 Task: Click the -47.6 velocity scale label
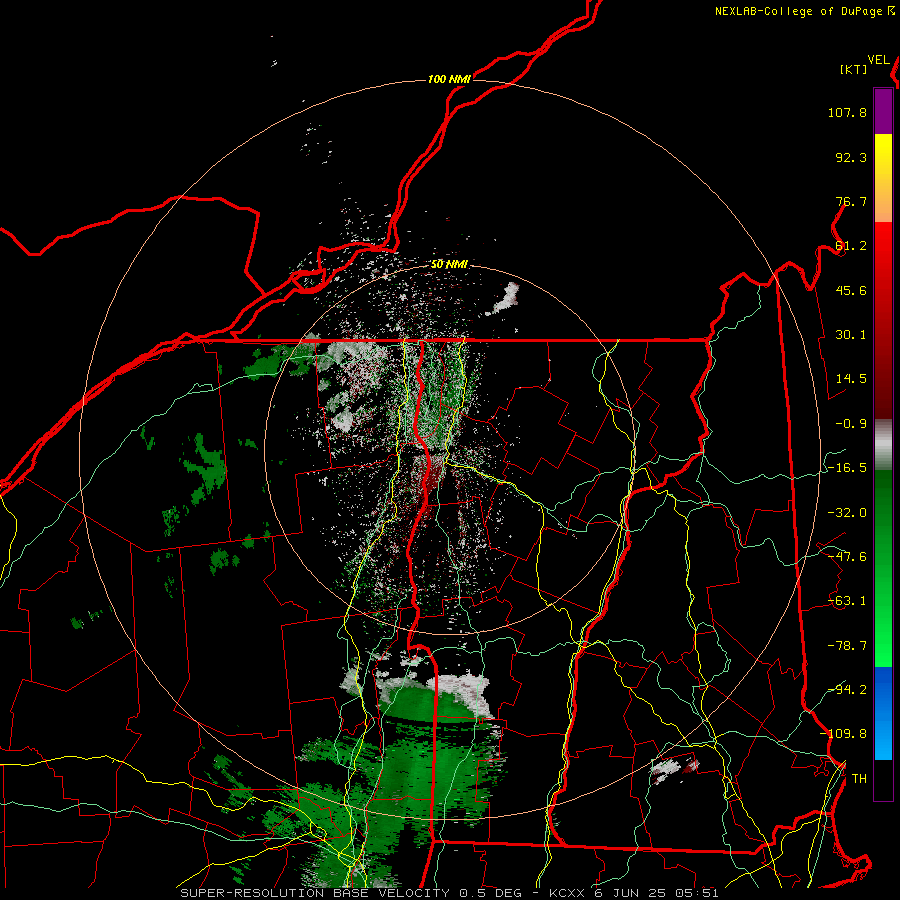click(847, 557)
